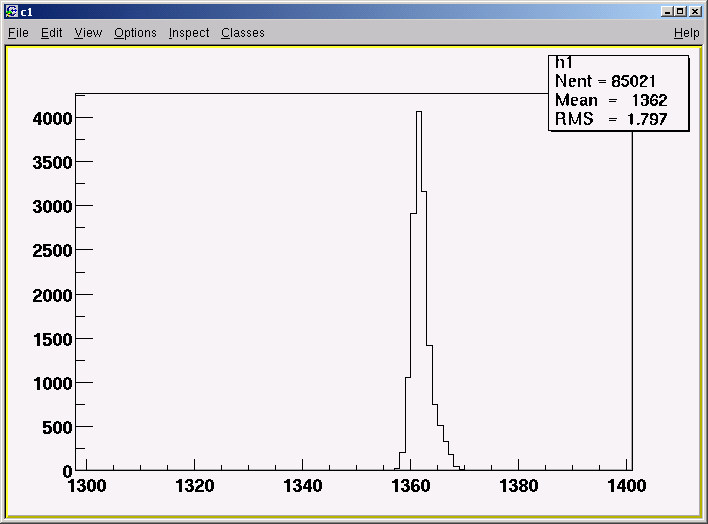
Task: Close the c1 canvas window
Action: click(x=695, y=11)
